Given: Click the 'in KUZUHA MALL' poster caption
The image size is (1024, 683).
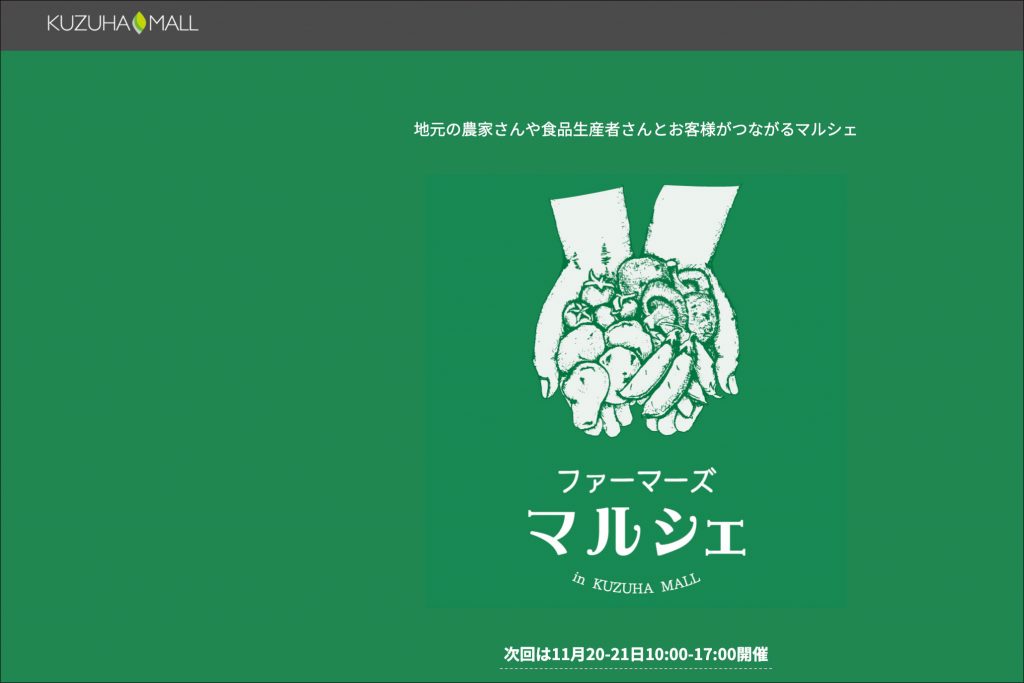Looking at the screenshot, I should point(636,582).
